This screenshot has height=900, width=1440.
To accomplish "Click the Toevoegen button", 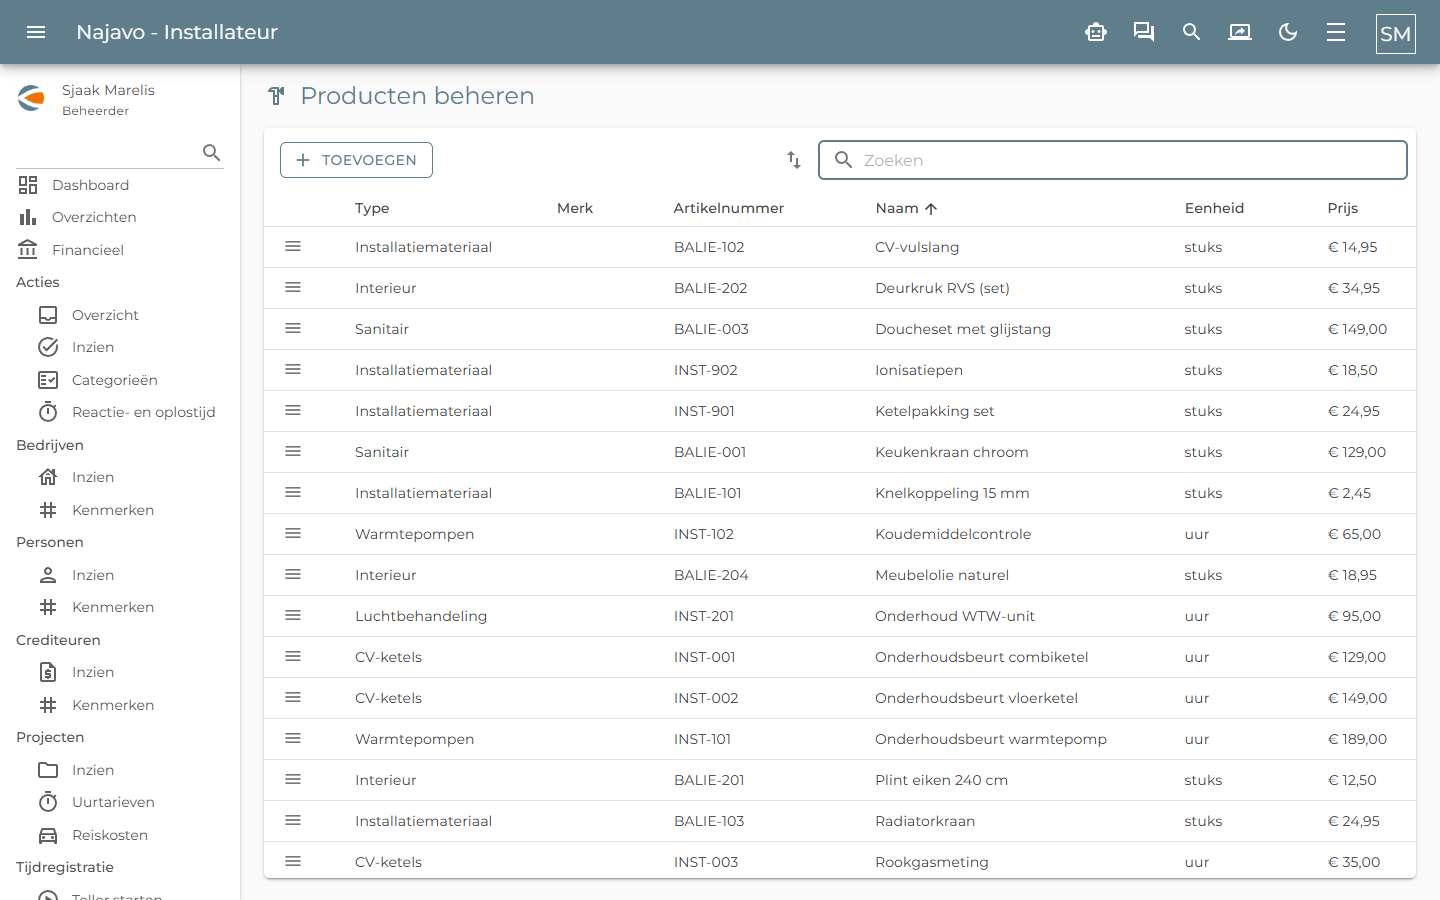I will click(356, 160).
